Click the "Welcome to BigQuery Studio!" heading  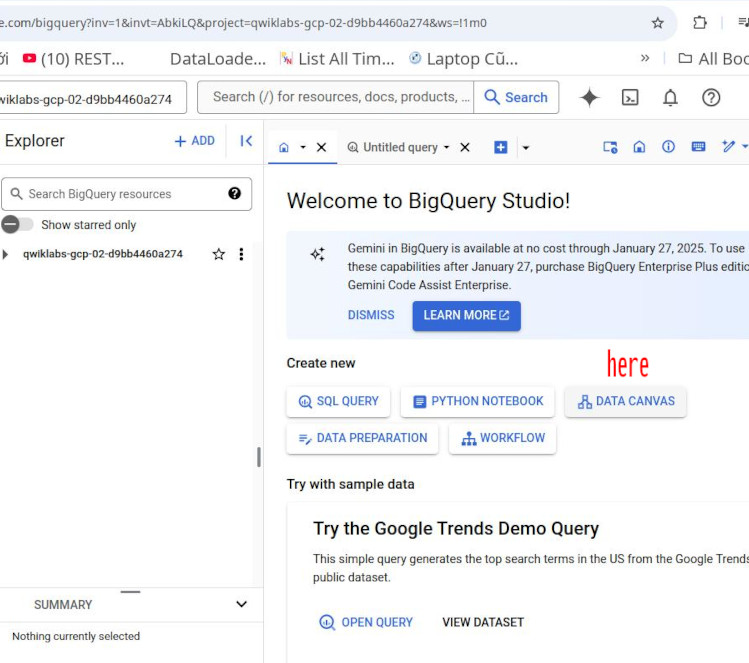pos(428,201)
